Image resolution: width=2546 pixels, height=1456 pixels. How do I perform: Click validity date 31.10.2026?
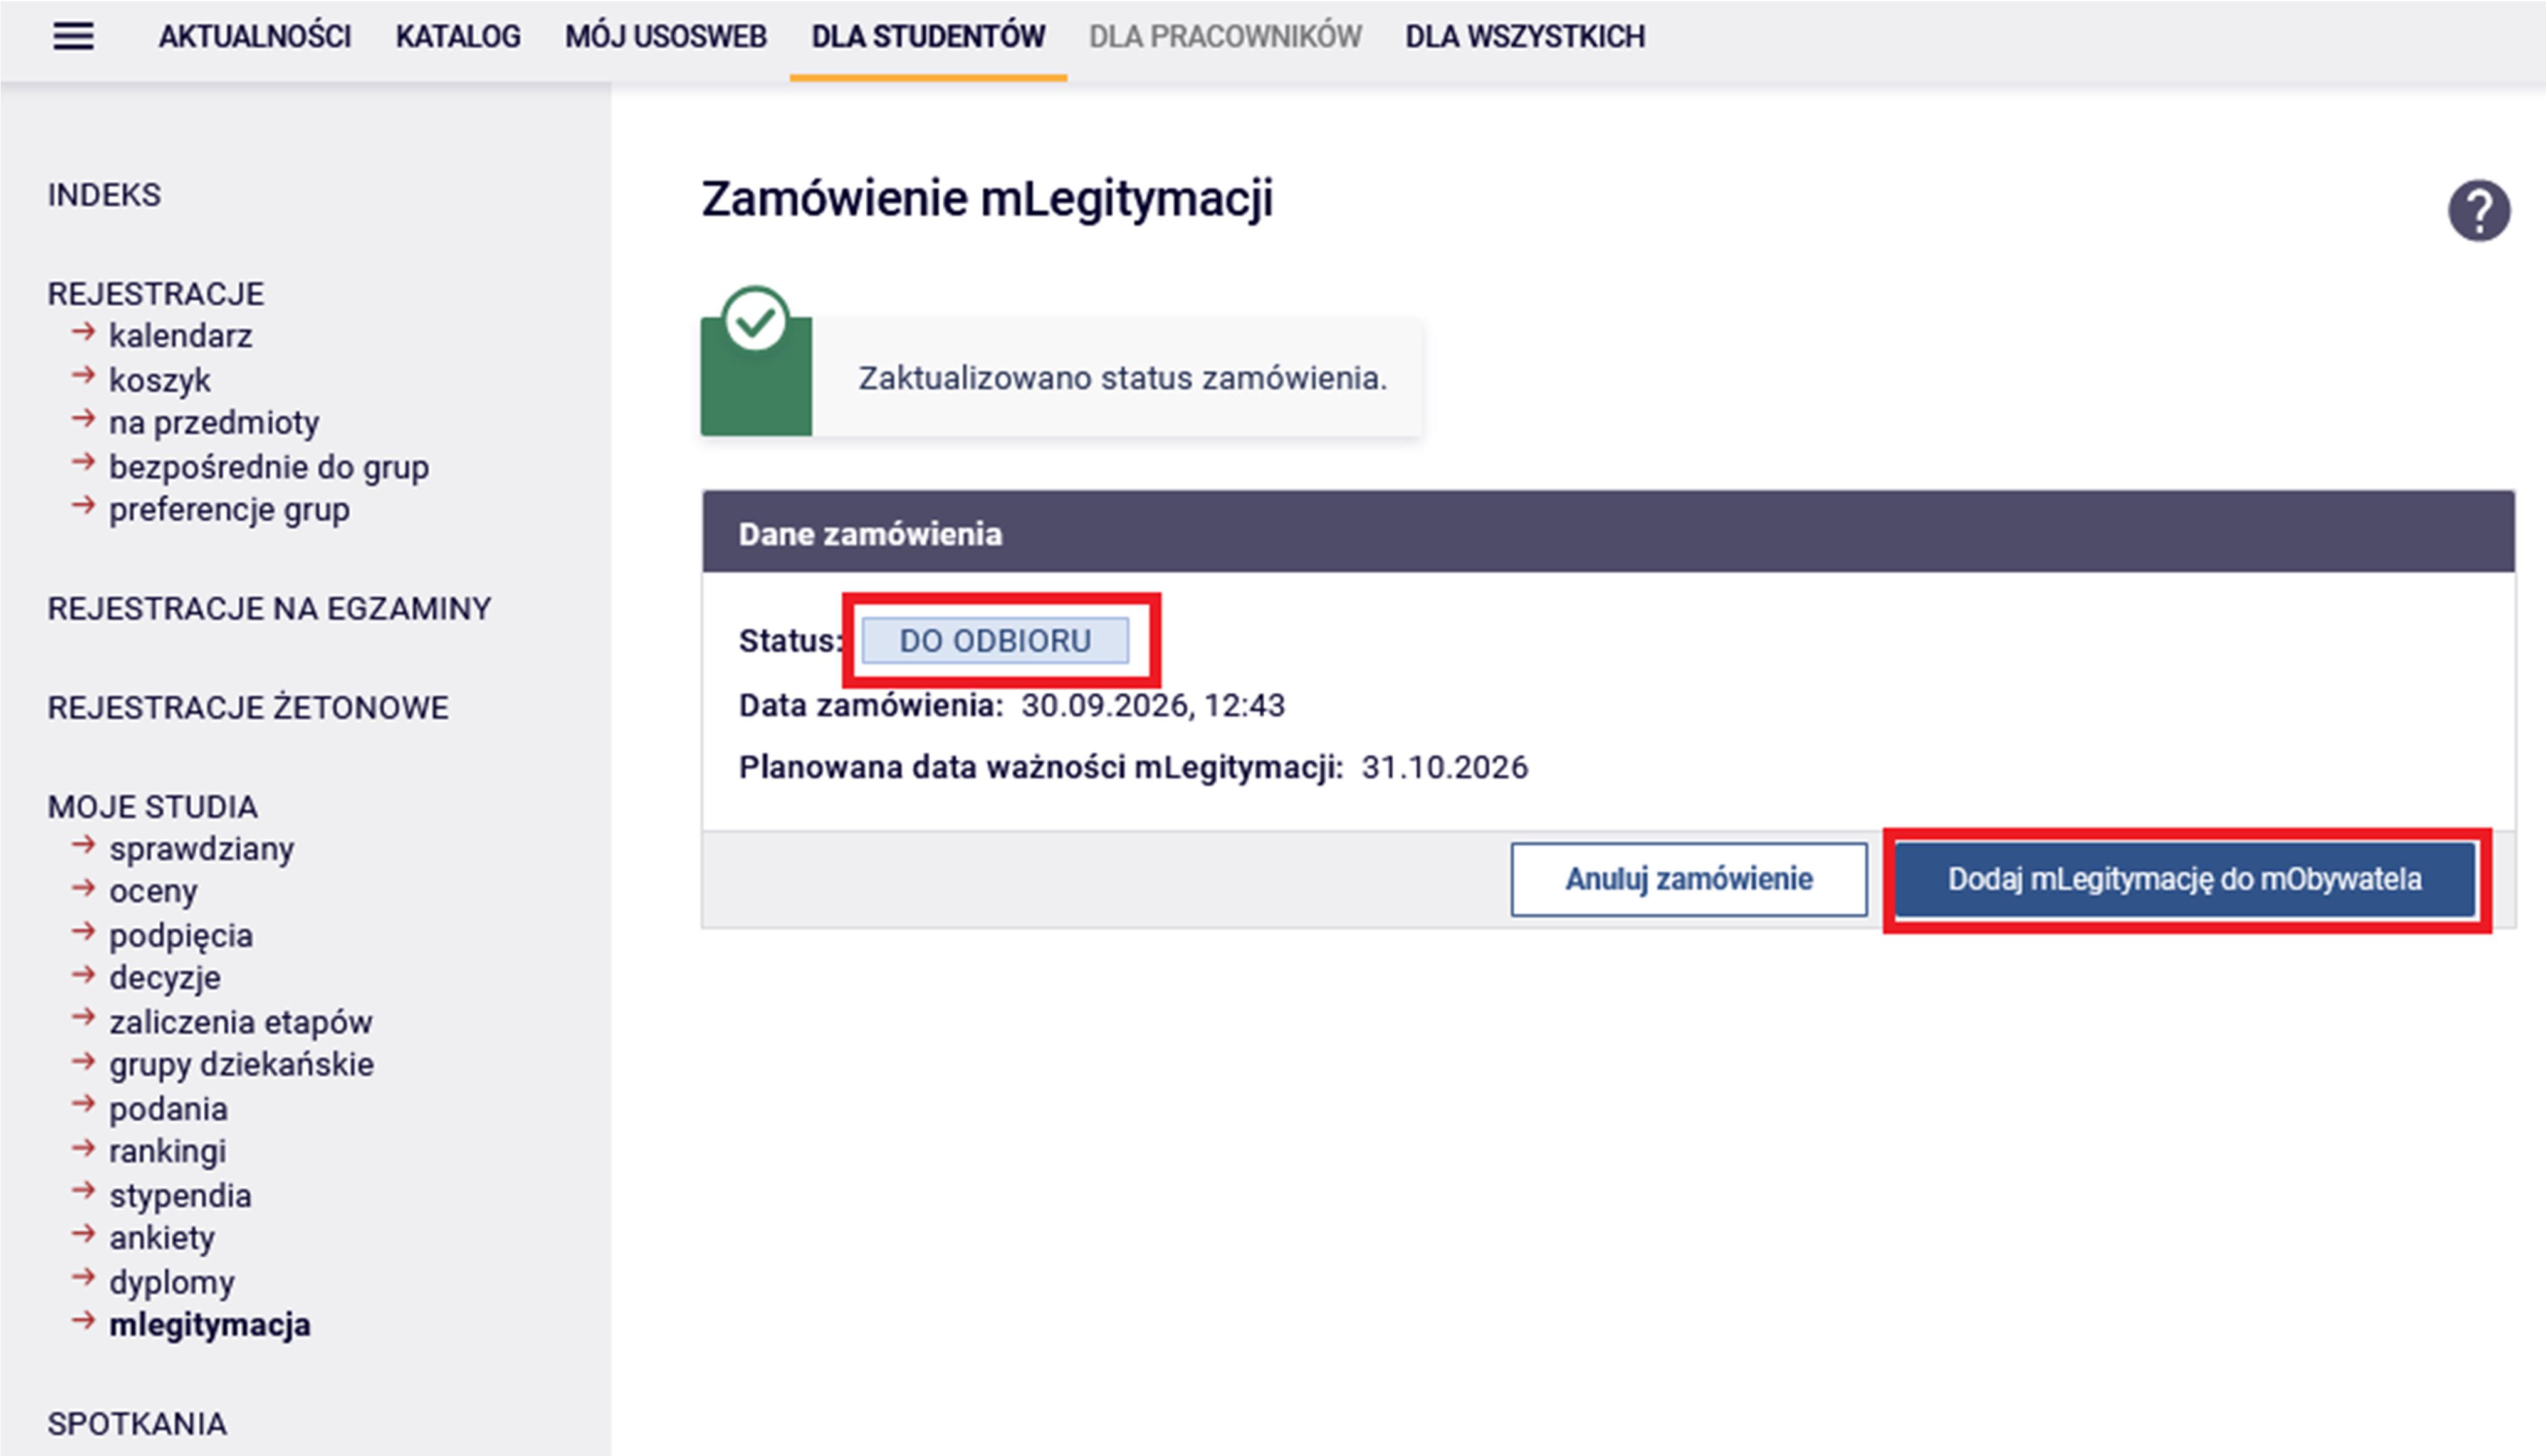pyautogui.click(x=1445, y=767)
